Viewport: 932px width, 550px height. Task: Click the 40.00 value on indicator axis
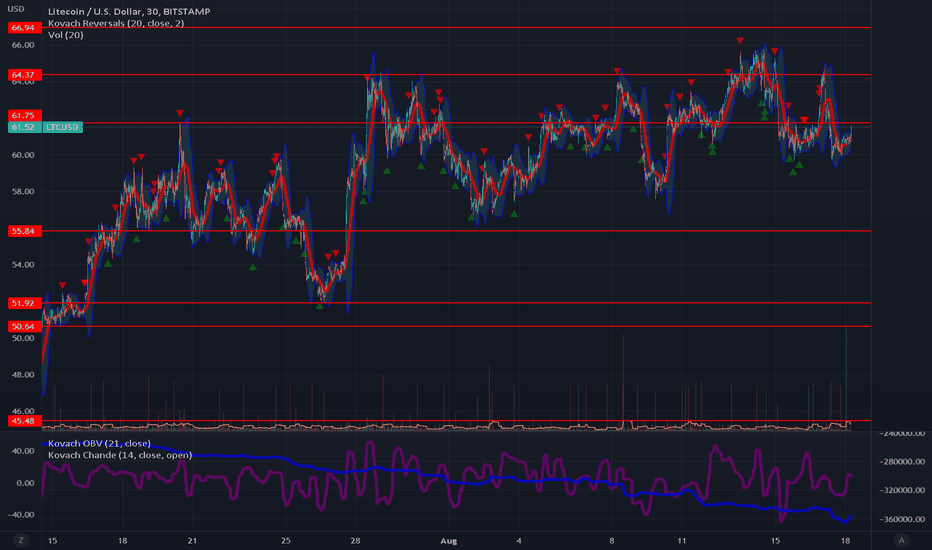(23, 451)
